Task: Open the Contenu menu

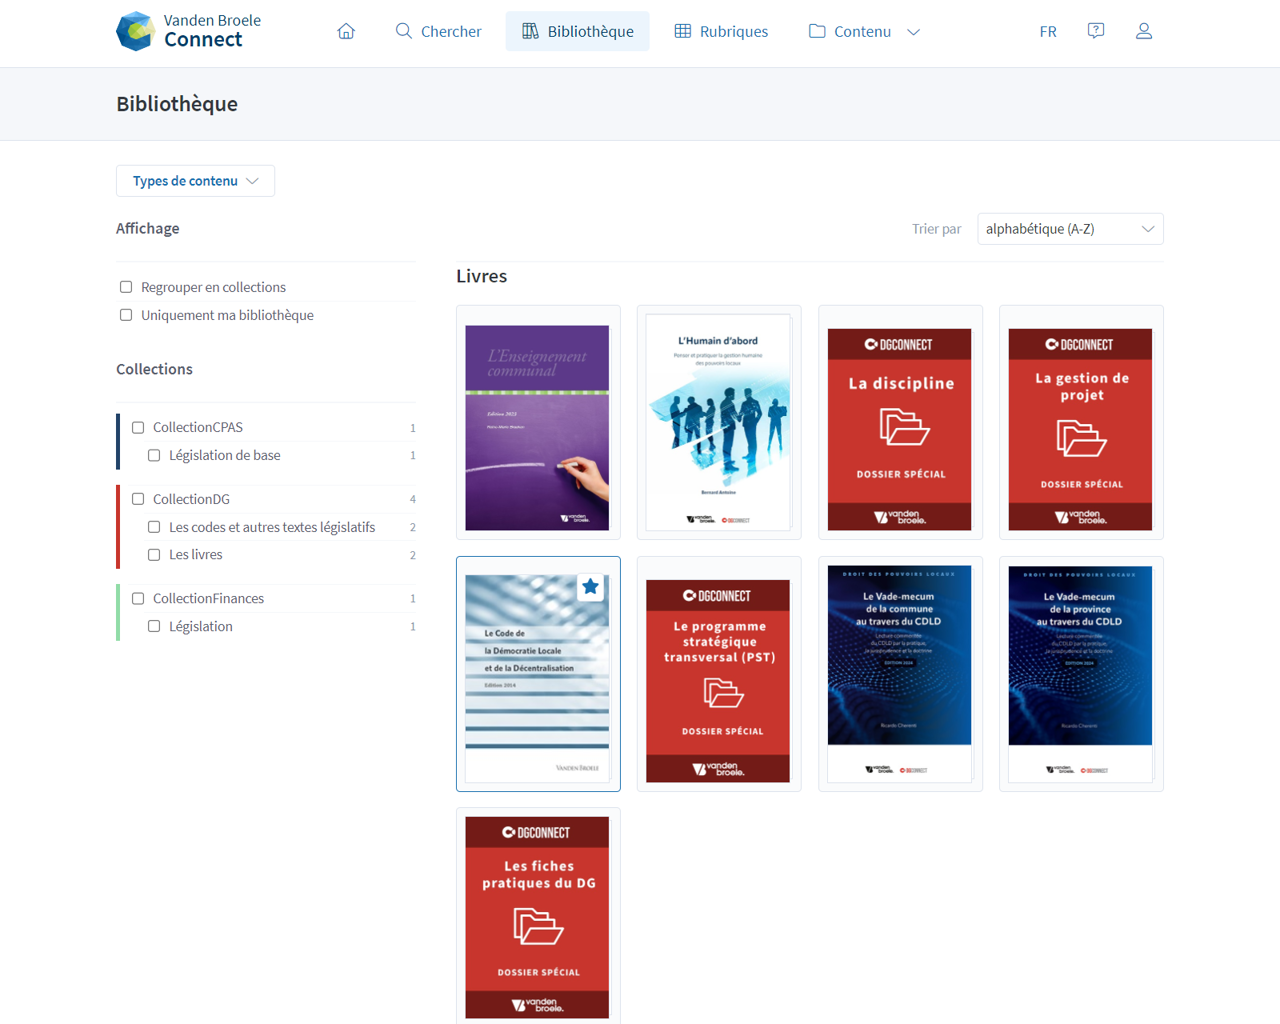Action: pyautogui.click(x=864, y=31)
